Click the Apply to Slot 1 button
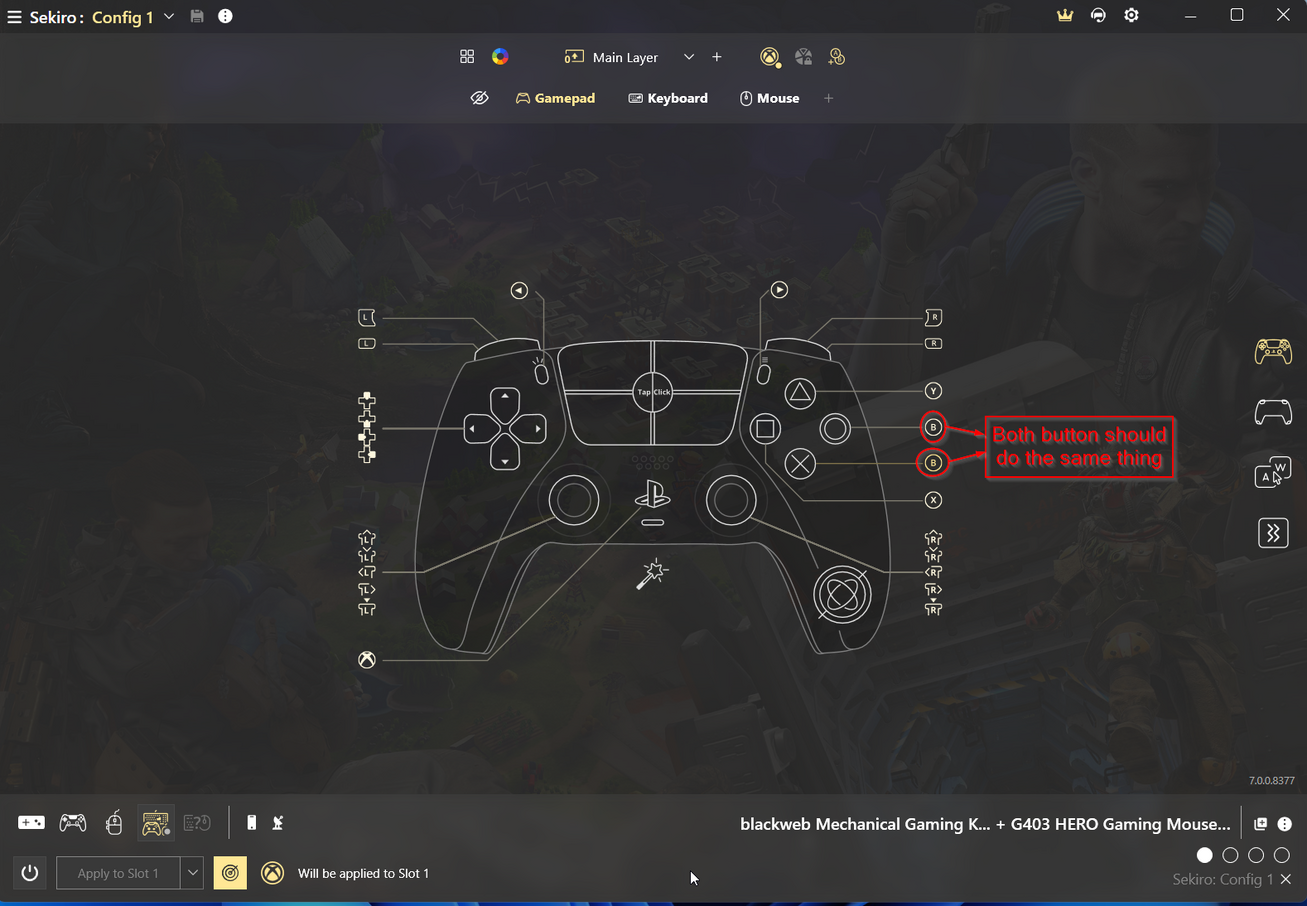The image size is (1307, 906). pos(118,873)
